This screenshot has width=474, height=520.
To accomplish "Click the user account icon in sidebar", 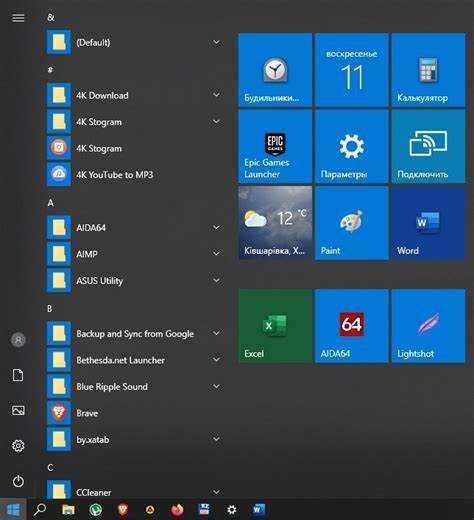I will 18,340.
